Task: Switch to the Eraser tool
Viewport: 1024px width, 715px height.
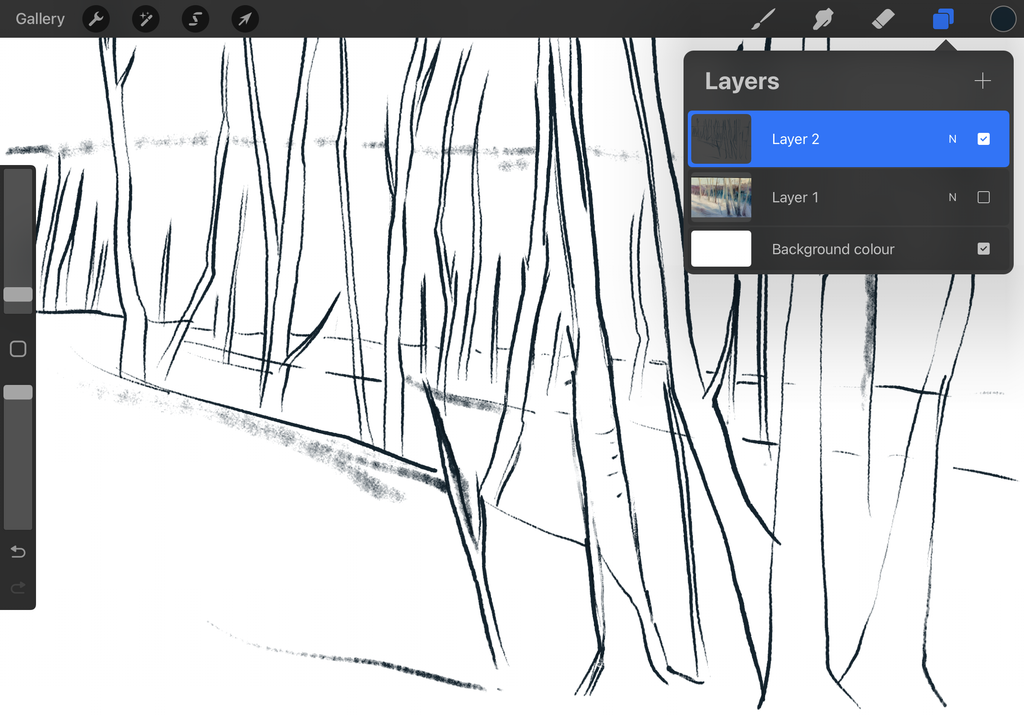Action: [x=883, y=18]
